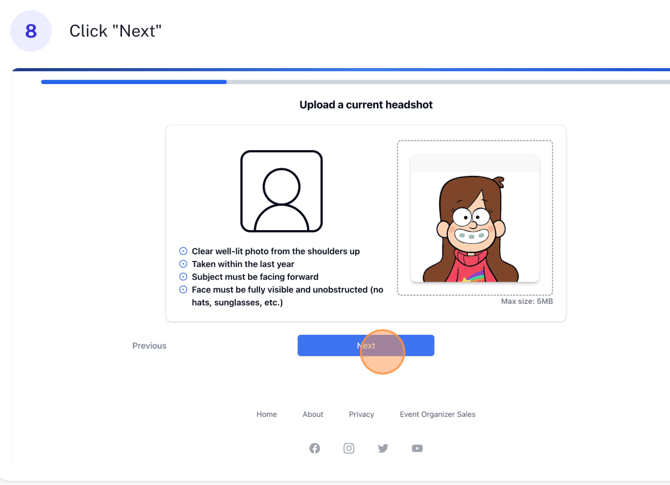Viewport: 670px width, 485px height.
Task: Click bullet icon beside "Subject must be facing forward"
Action: [183, 277]
